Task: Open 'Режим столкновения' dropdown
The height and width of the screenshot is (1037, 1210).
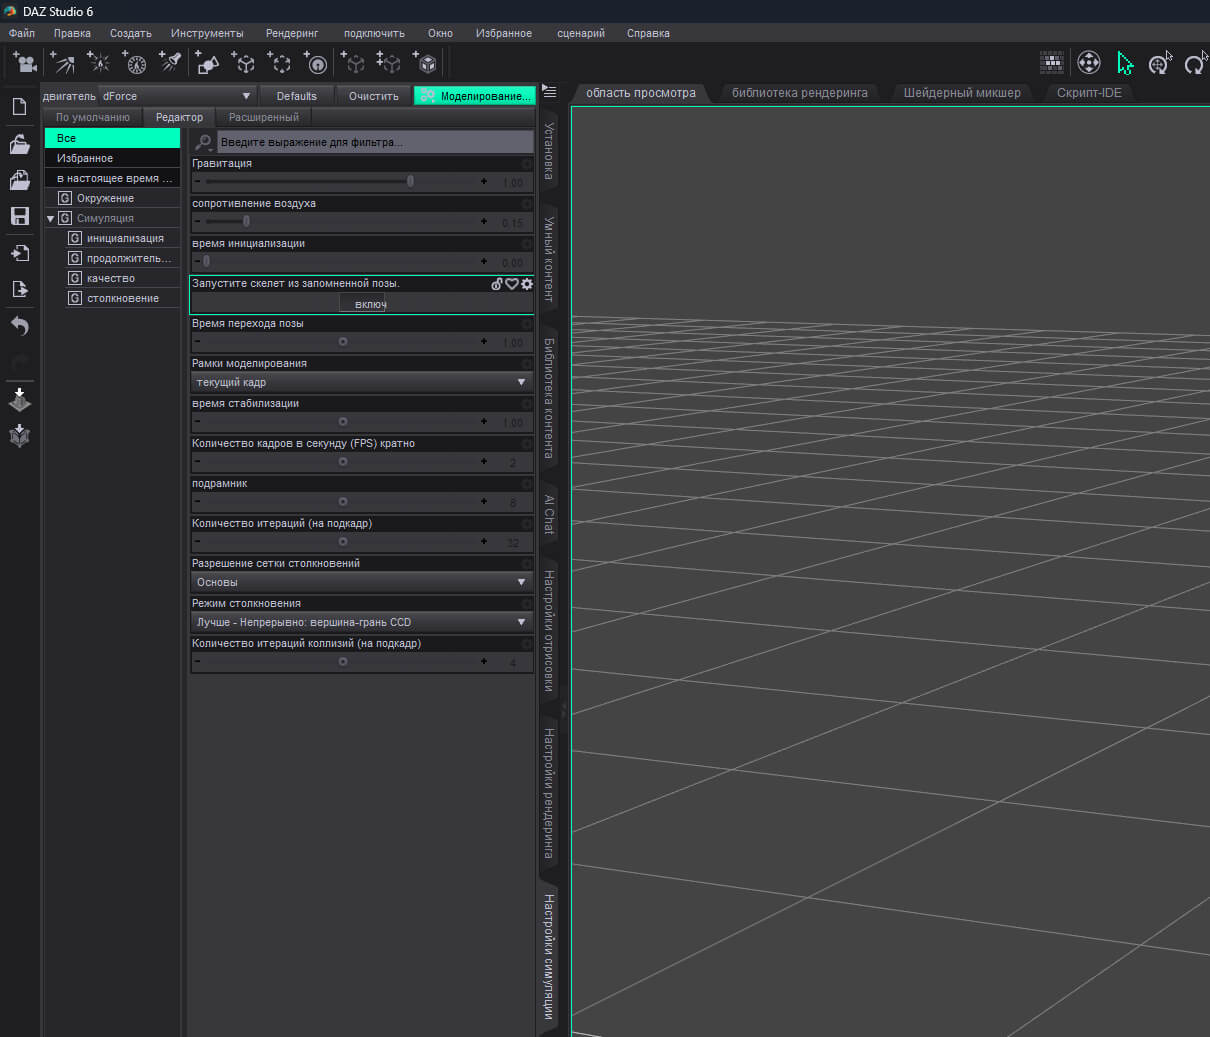Action: [362, 622]
